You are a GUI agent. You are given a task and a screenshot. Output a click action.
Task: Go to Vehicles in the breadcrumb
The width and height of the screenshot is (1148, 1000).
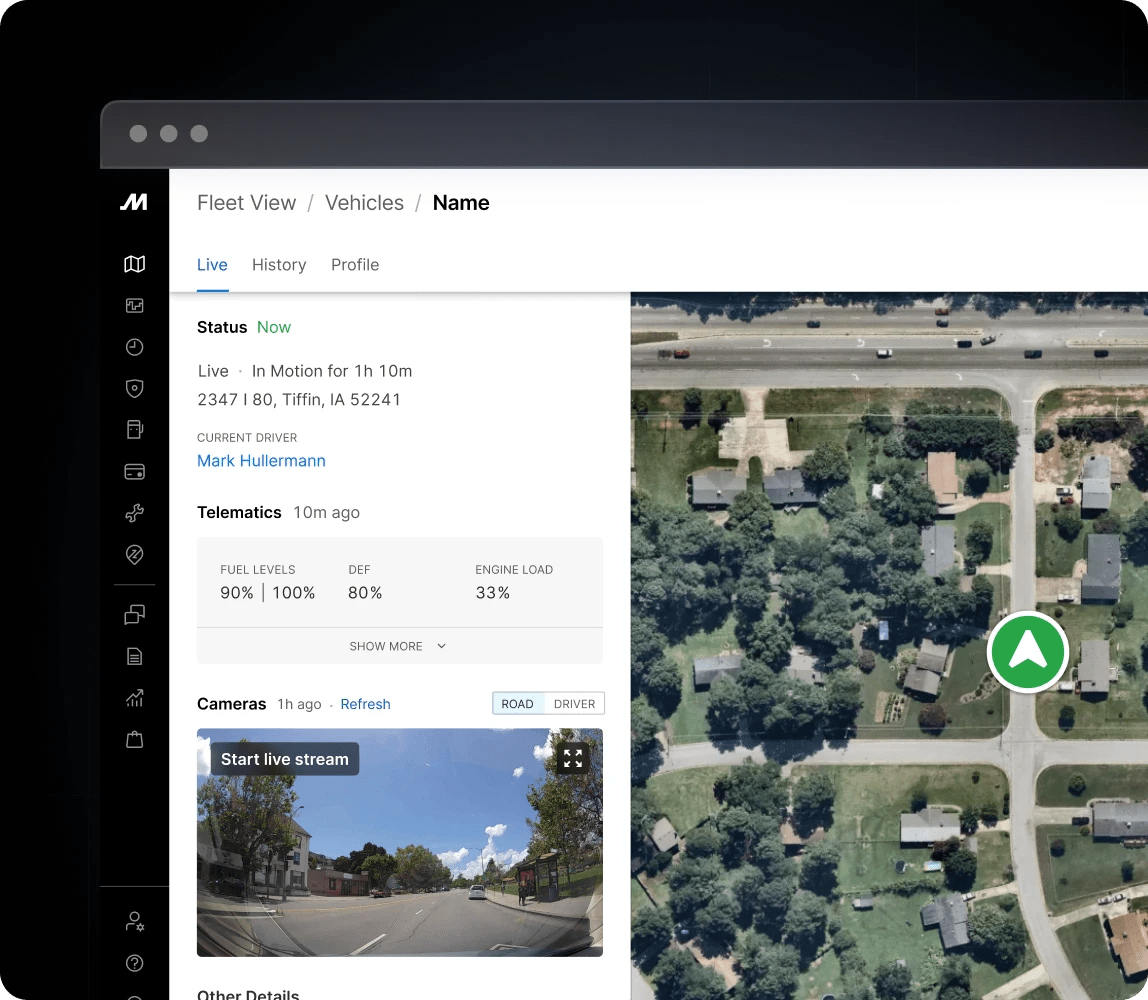pos(364,203)
